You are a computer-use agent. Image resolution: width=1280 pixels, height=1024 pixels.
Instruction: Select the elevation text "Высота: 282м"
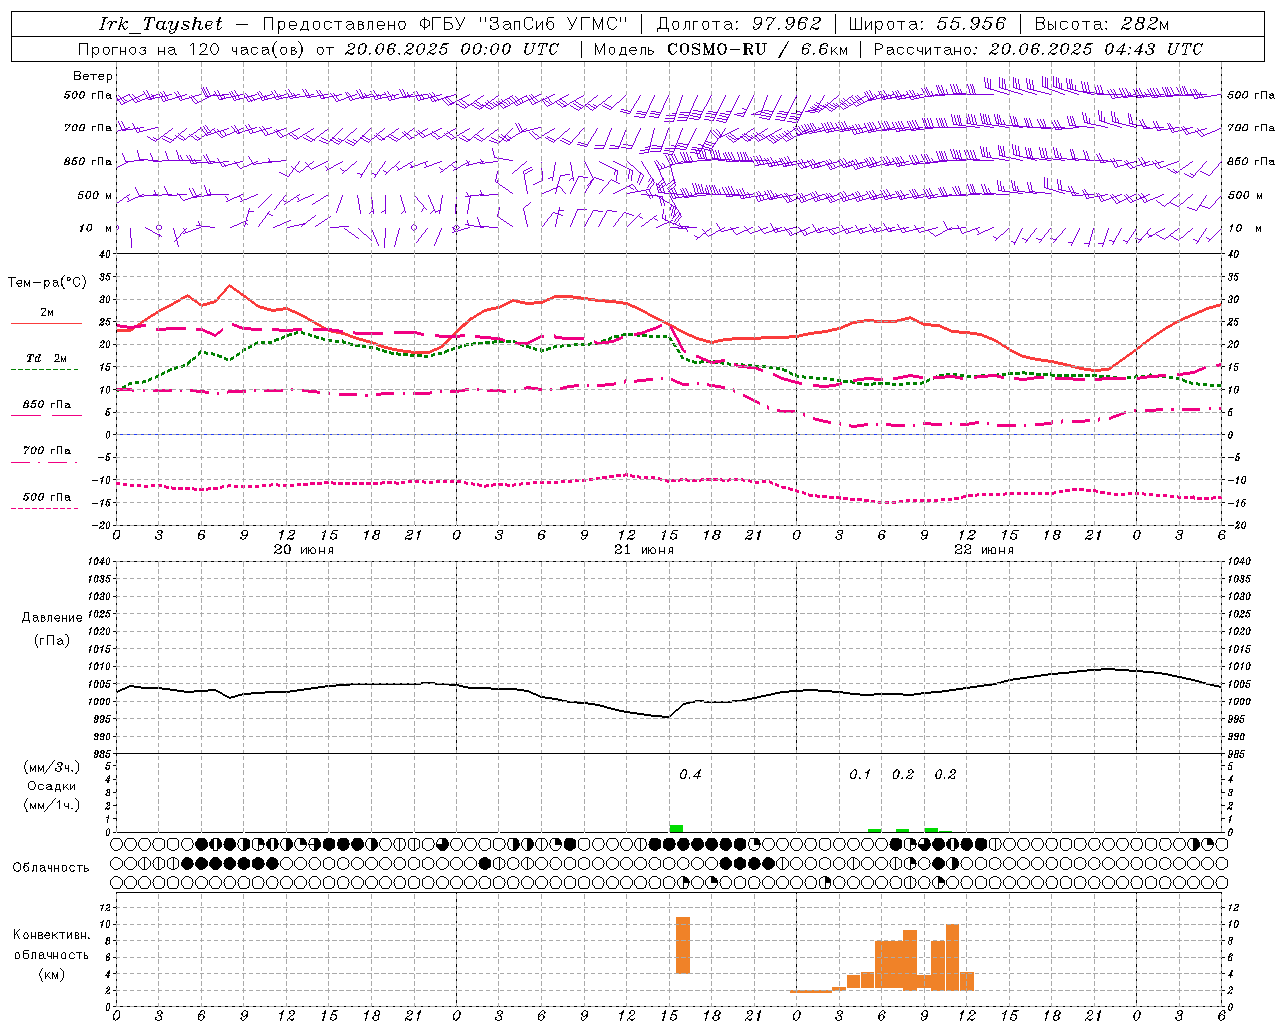pos(1102,24)
